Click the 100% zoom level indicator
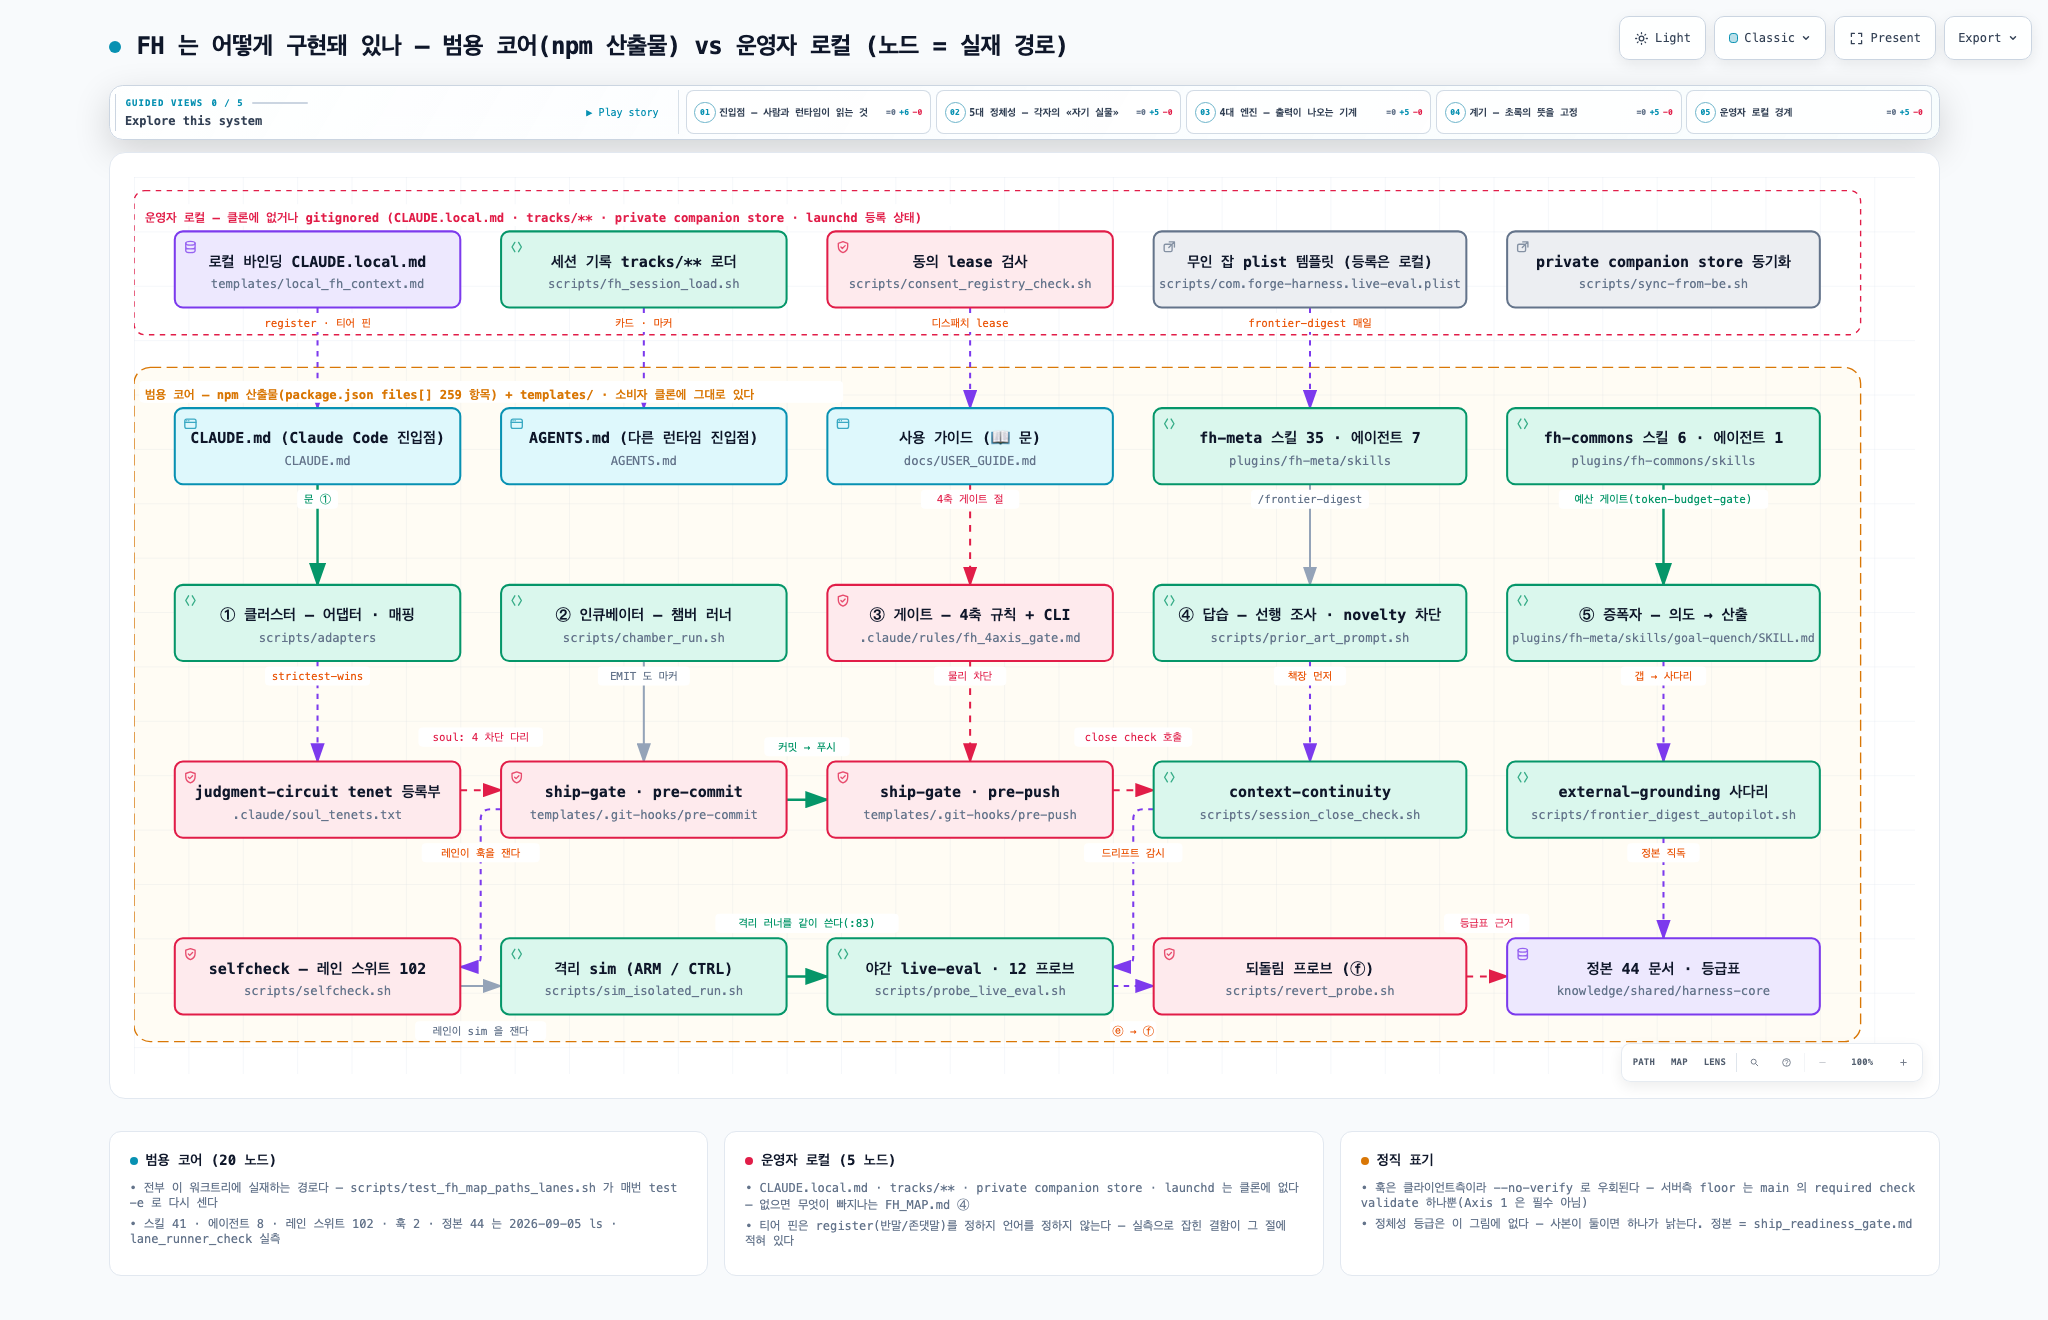 (x=1862, y=1062)
